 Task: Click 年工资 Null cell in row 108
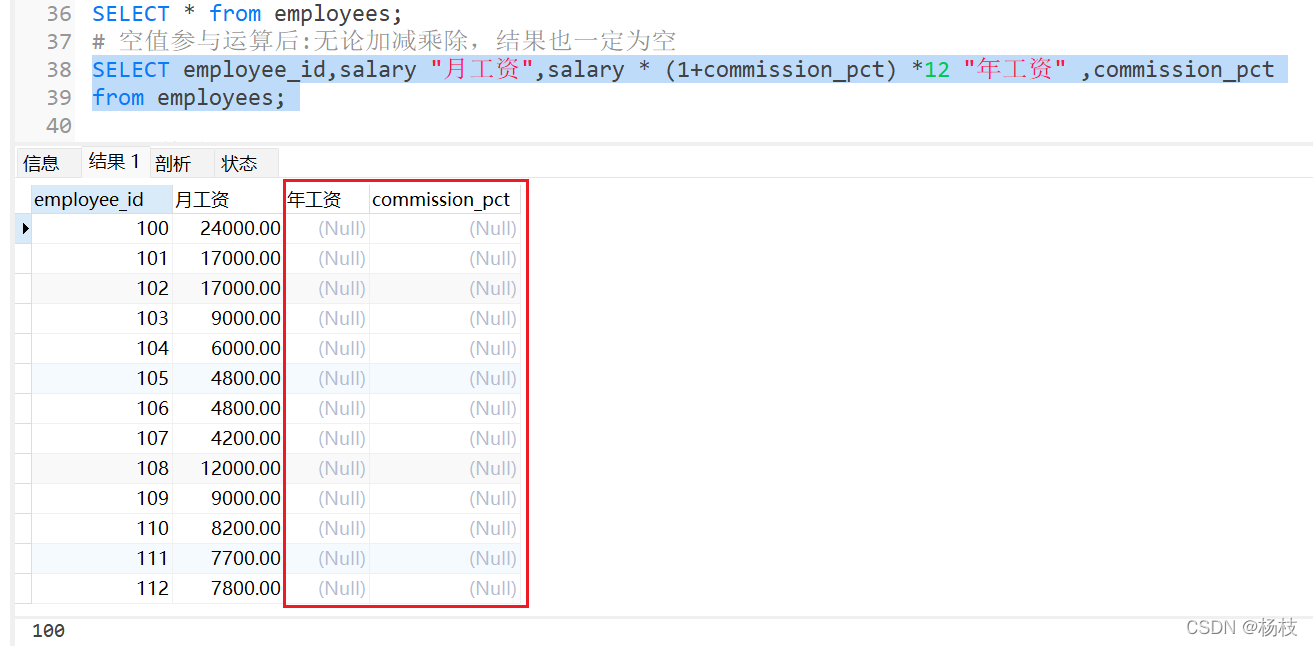[x=327, y=468]
